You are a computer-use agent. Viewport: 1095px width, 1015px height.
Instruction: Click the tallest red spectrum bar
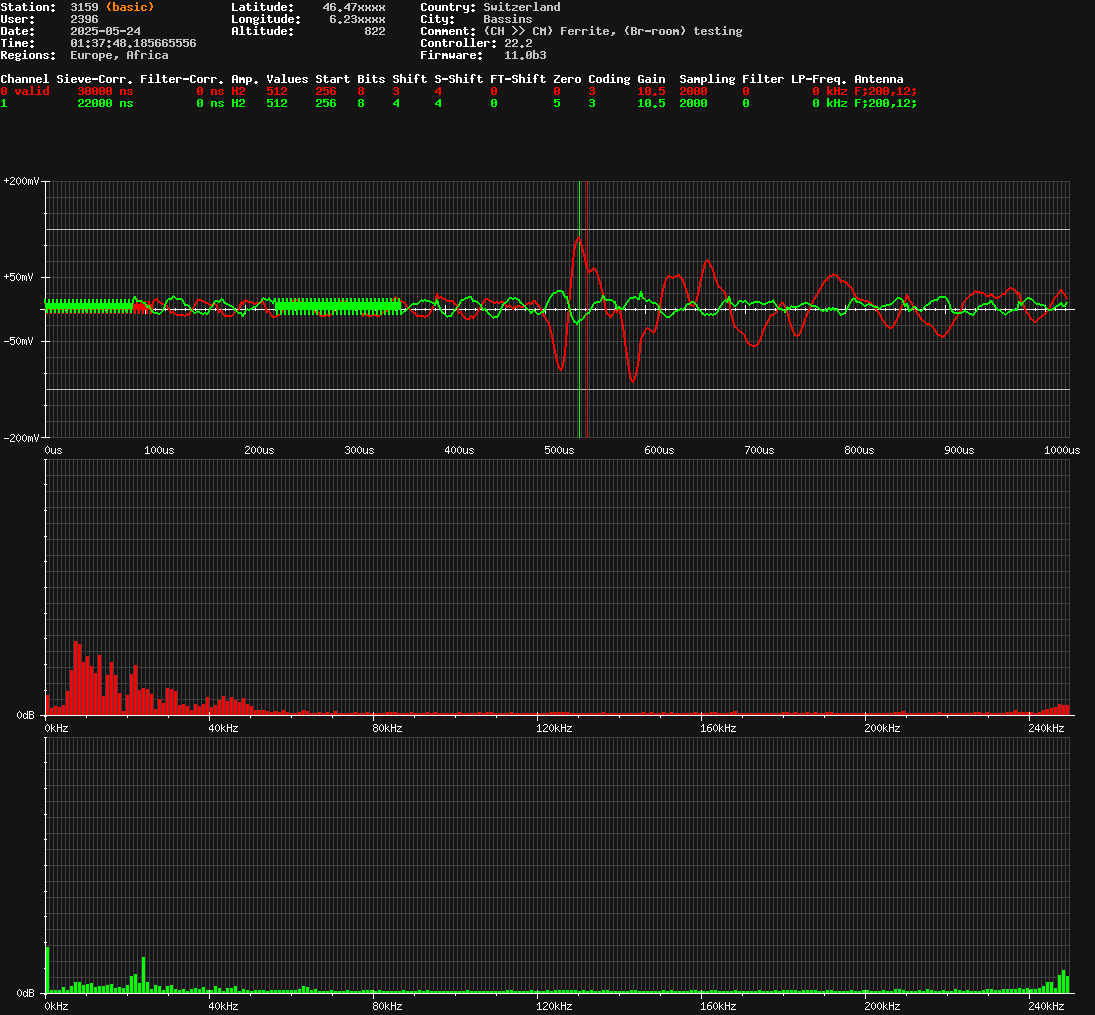click(x=75, y=678)
